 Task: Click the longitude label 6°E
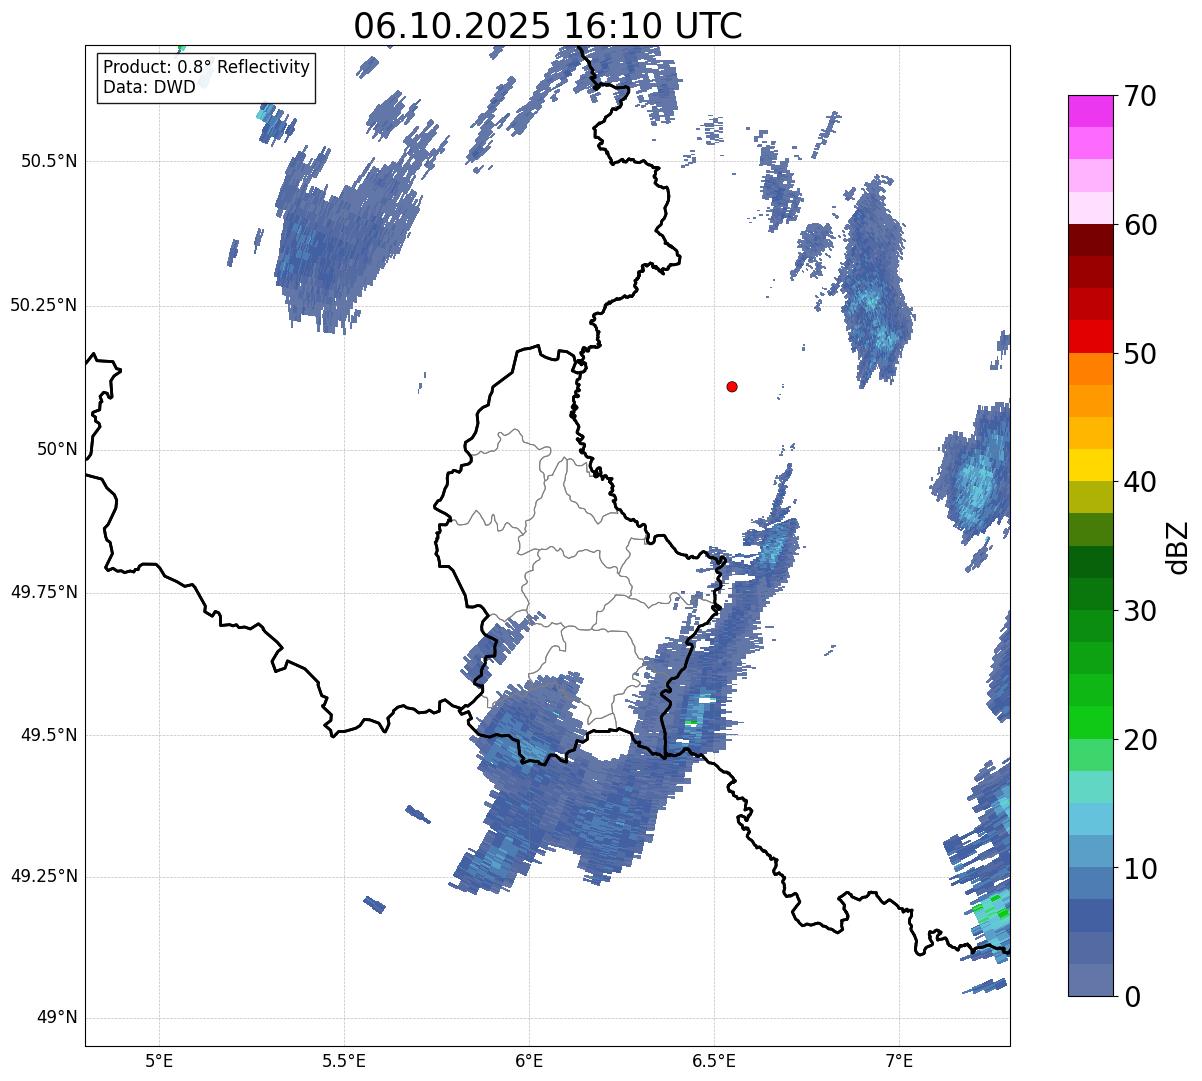[529, 1061]
